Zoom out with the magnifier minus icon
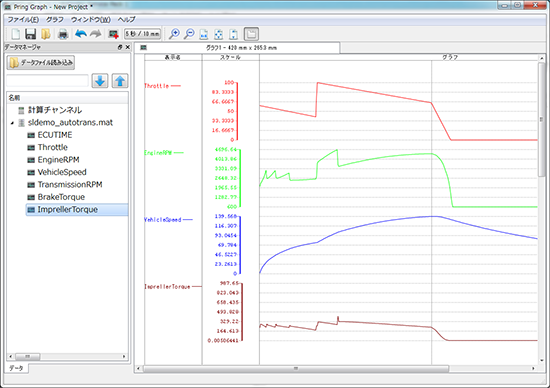The height and width of the screenshot is (388, 550). [189, 34]
